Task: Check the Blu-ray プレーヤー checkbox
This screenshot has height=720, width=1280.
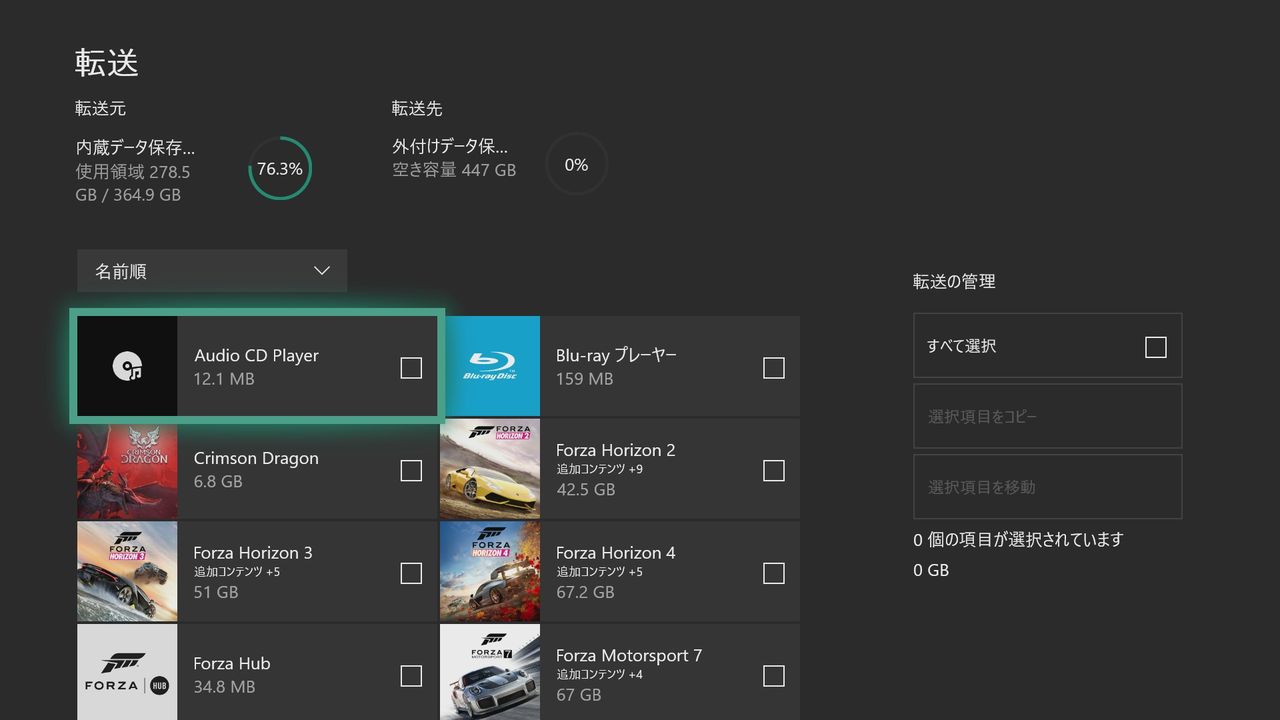Action: [x=774, y=368]
